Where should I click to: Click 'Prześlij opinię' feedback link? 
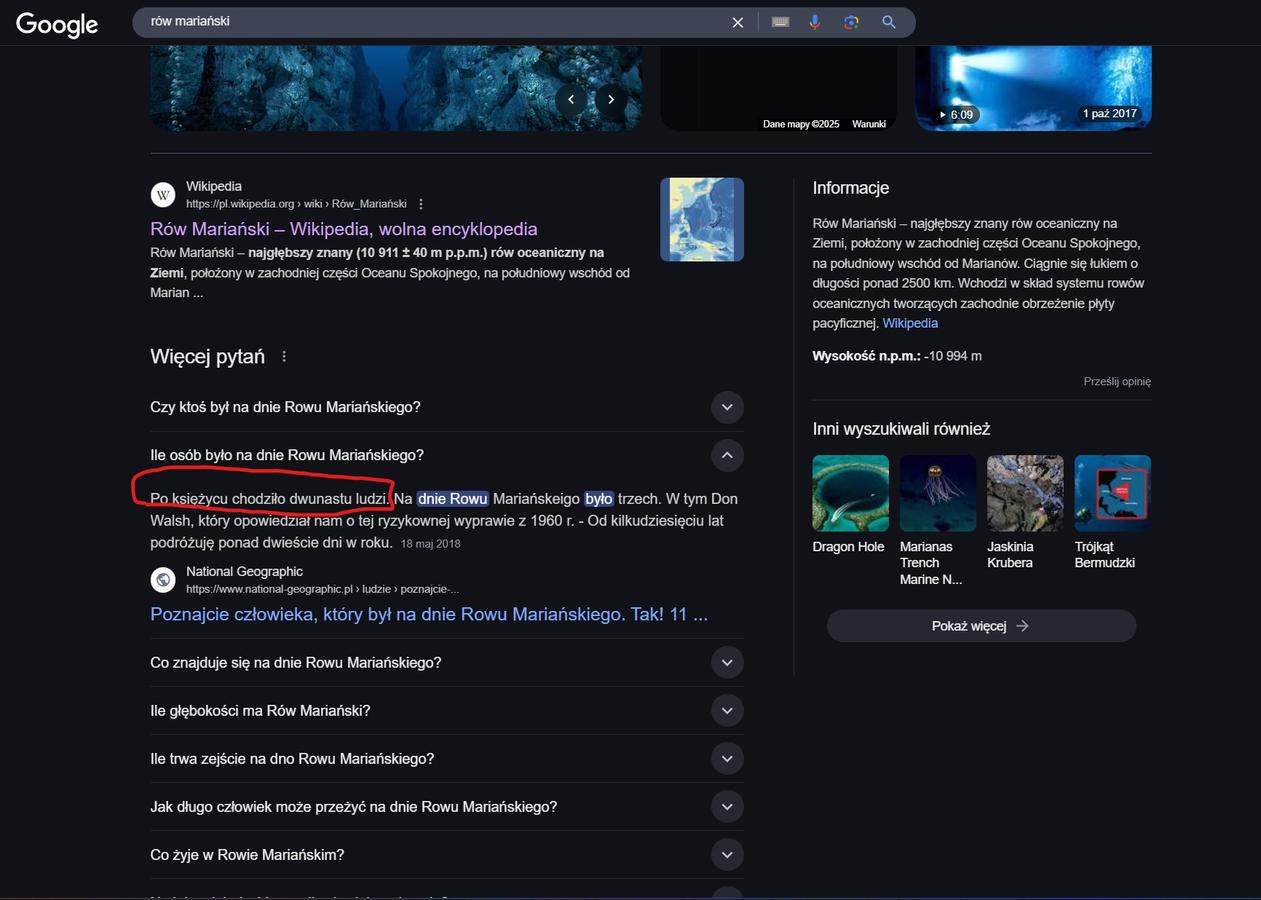pos(1117,382)
